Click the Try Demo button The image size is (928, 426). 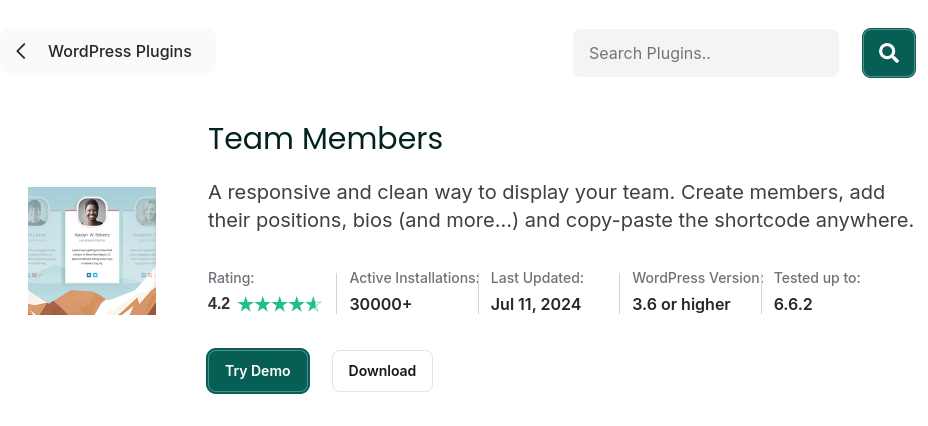[257, 371]
